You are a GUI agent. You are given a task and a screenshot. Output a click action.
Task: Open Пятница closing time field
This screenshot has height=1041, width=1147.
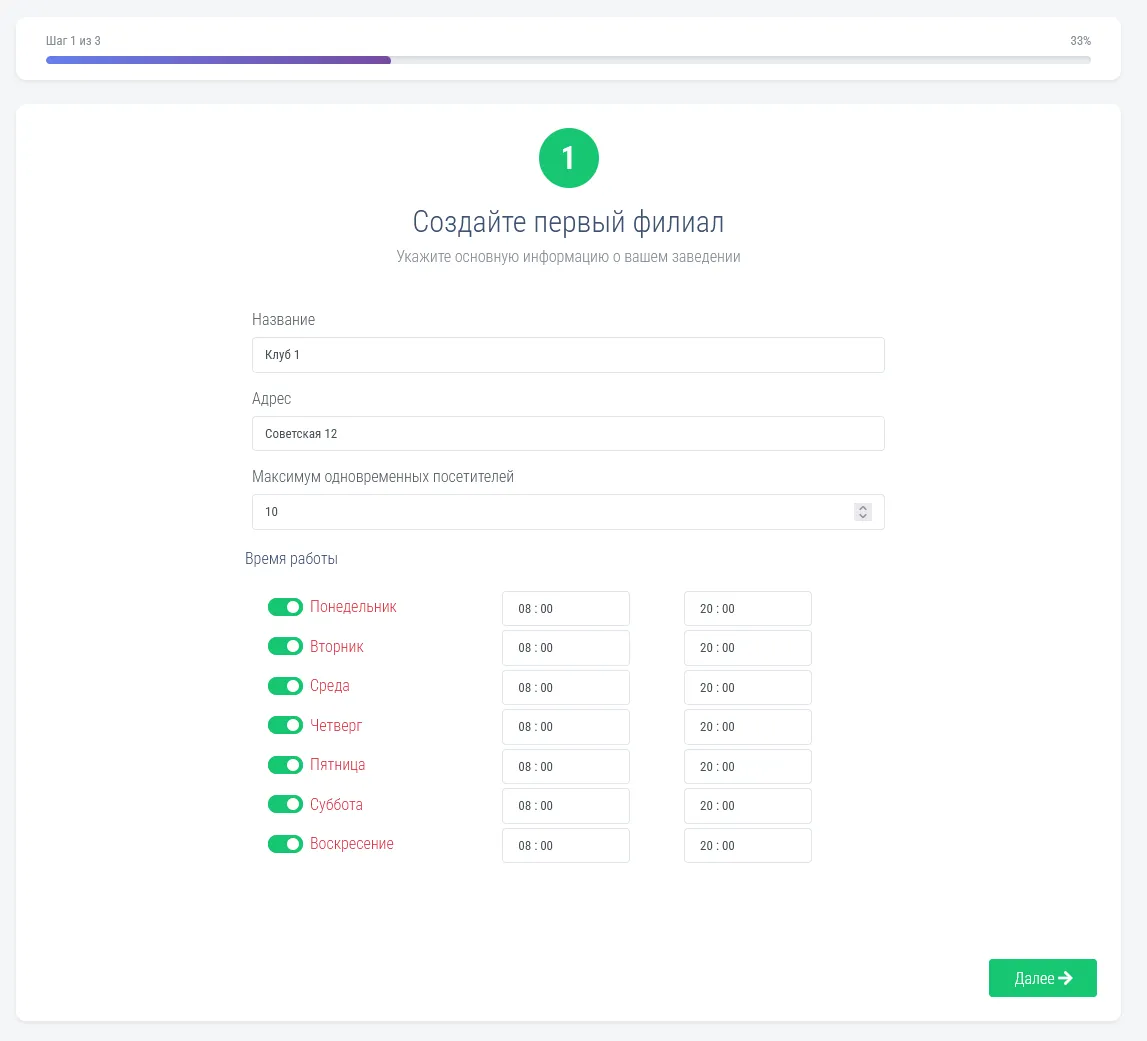(747, 766)
